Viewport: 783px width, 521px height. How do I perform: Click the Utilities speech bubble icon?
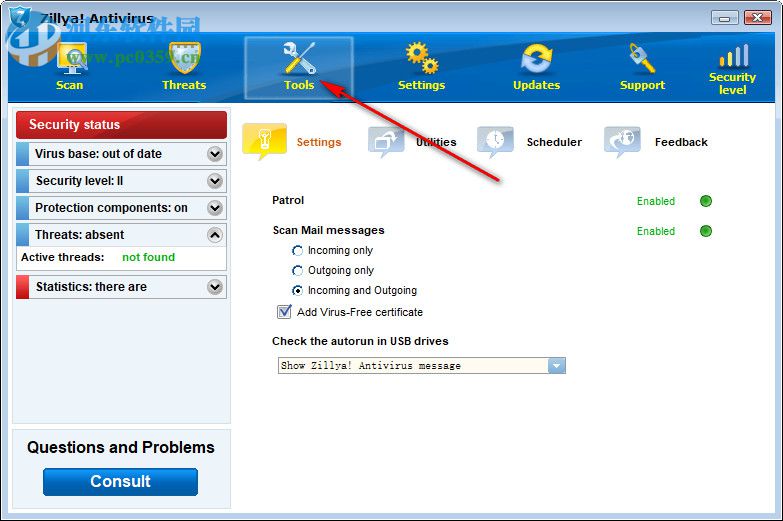[386, 142]
